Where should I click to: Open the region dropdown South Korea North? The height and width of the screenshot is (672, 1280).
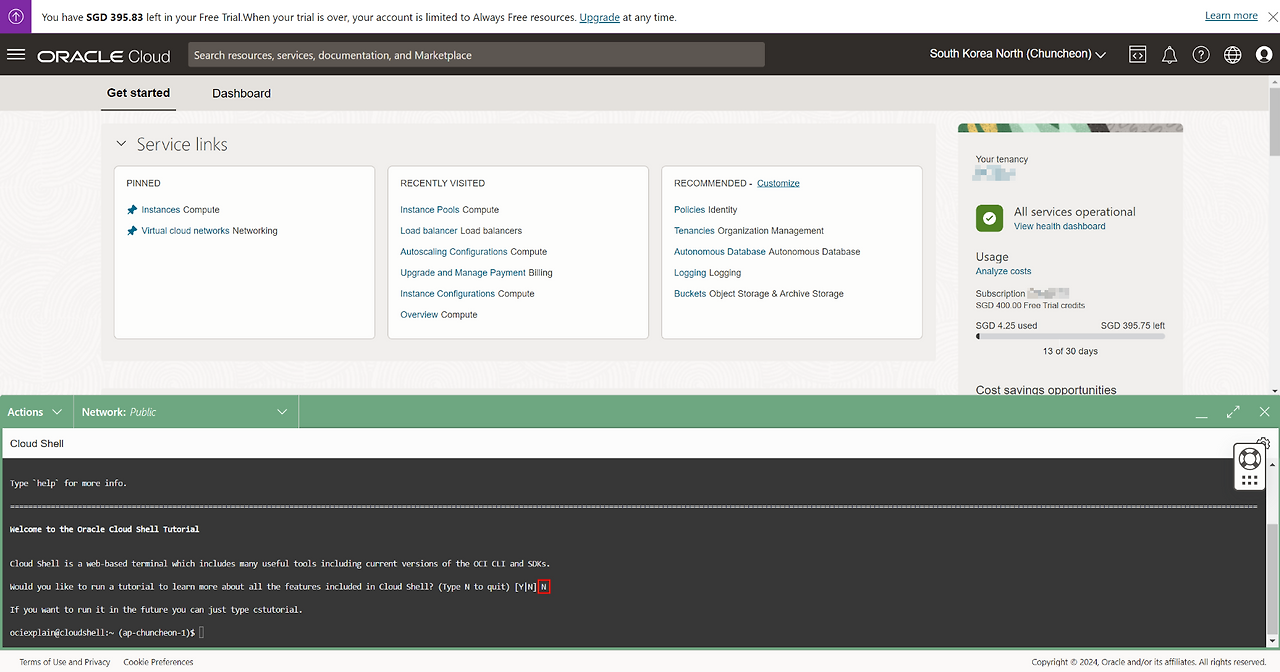point(1017,54)
